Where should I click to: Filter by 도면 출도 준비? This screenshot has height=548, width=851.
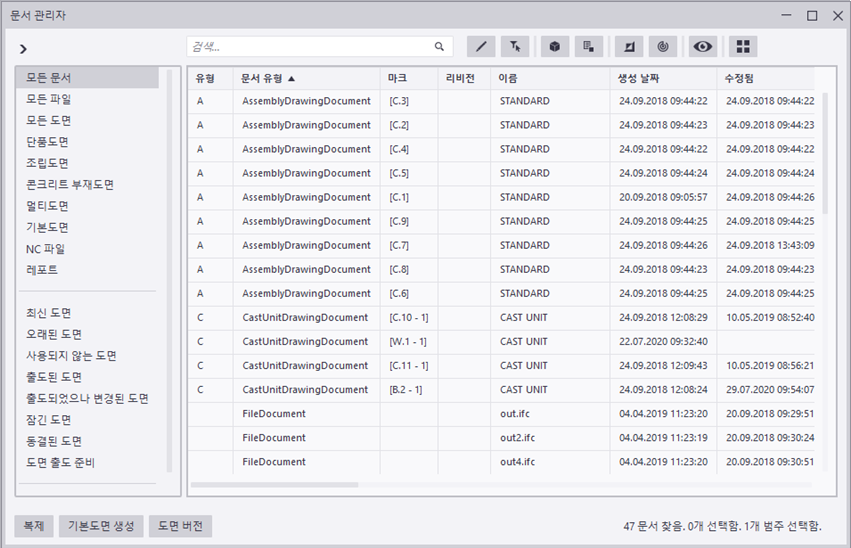(x=87, y=462)
